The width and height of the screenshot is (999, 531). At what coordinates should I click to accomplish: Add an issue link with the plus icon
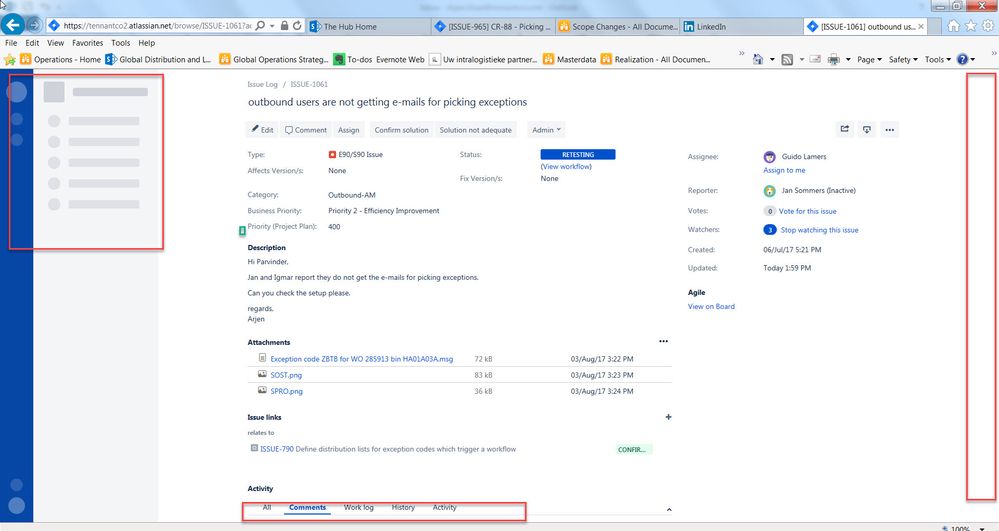668,417
